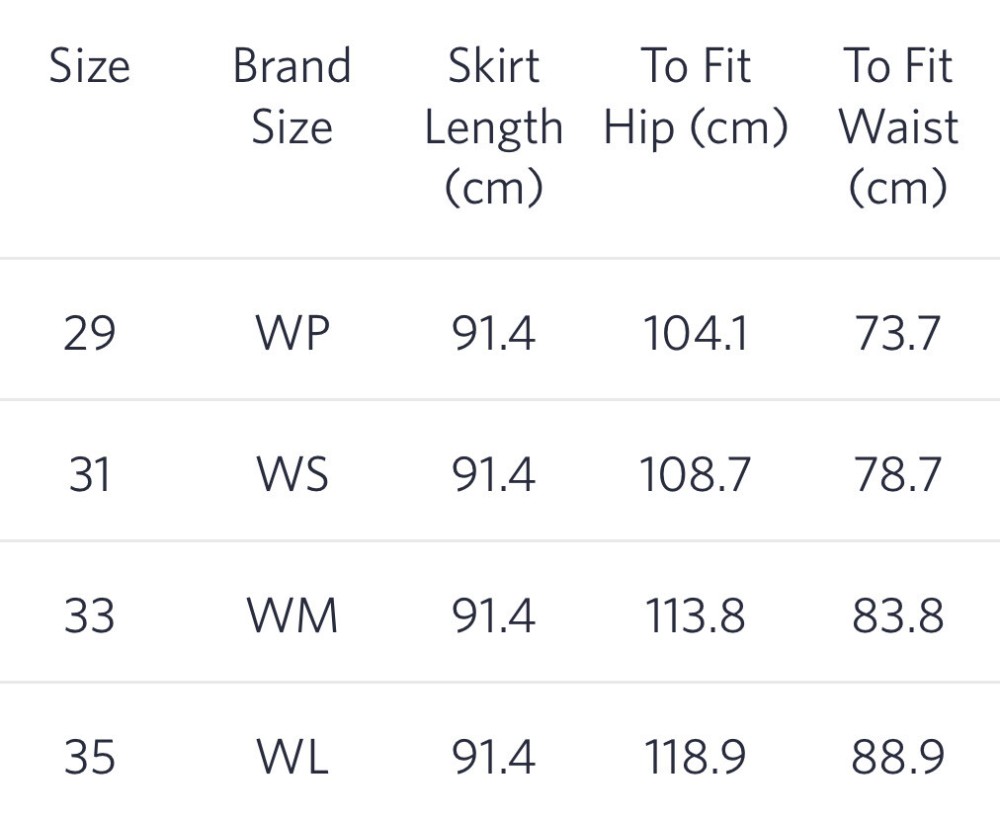Select size 33 cell

pyautogui.click(x=90, y=616)
